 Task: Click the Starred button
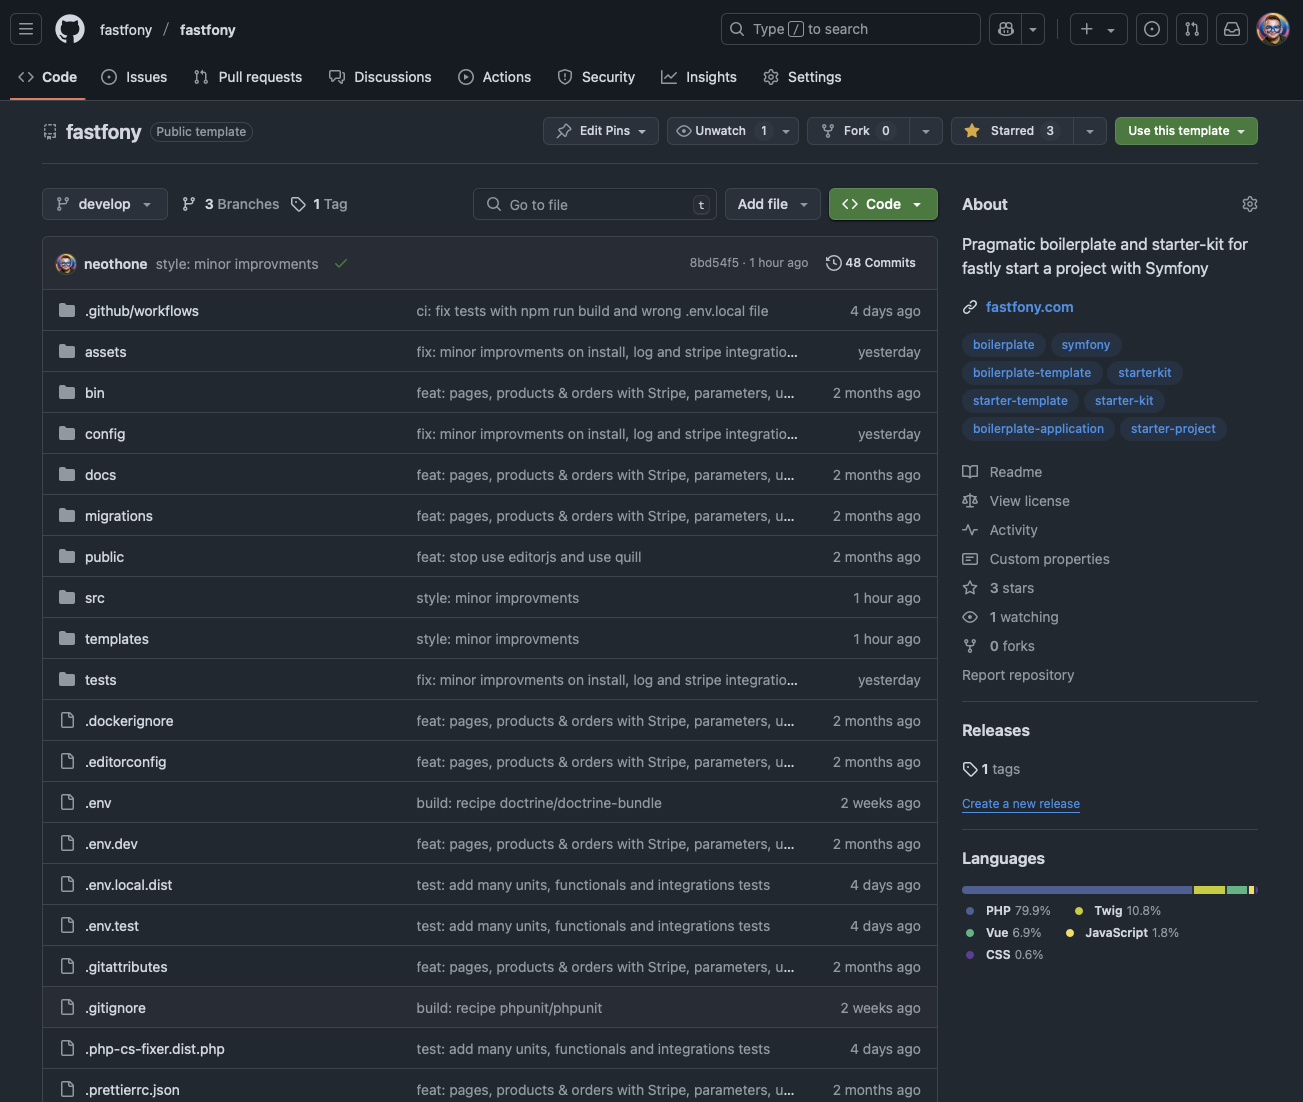(1012, 131)
